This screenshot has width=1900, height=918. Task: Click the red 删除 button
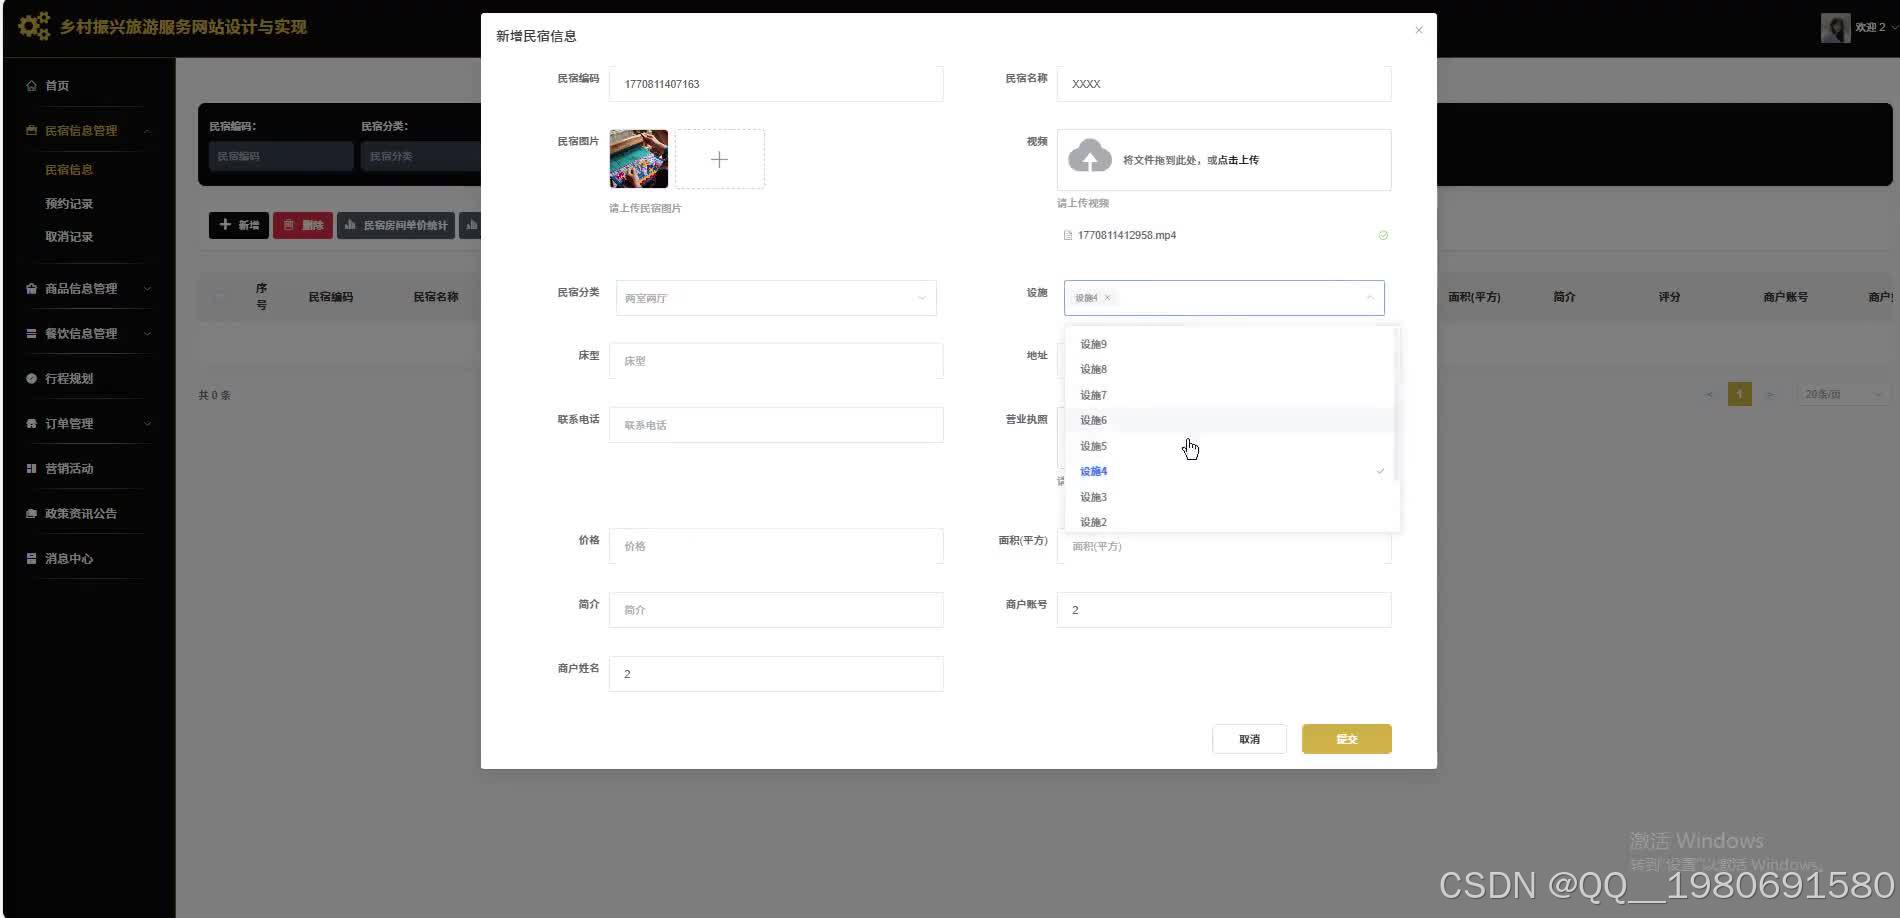pos(303,225)
